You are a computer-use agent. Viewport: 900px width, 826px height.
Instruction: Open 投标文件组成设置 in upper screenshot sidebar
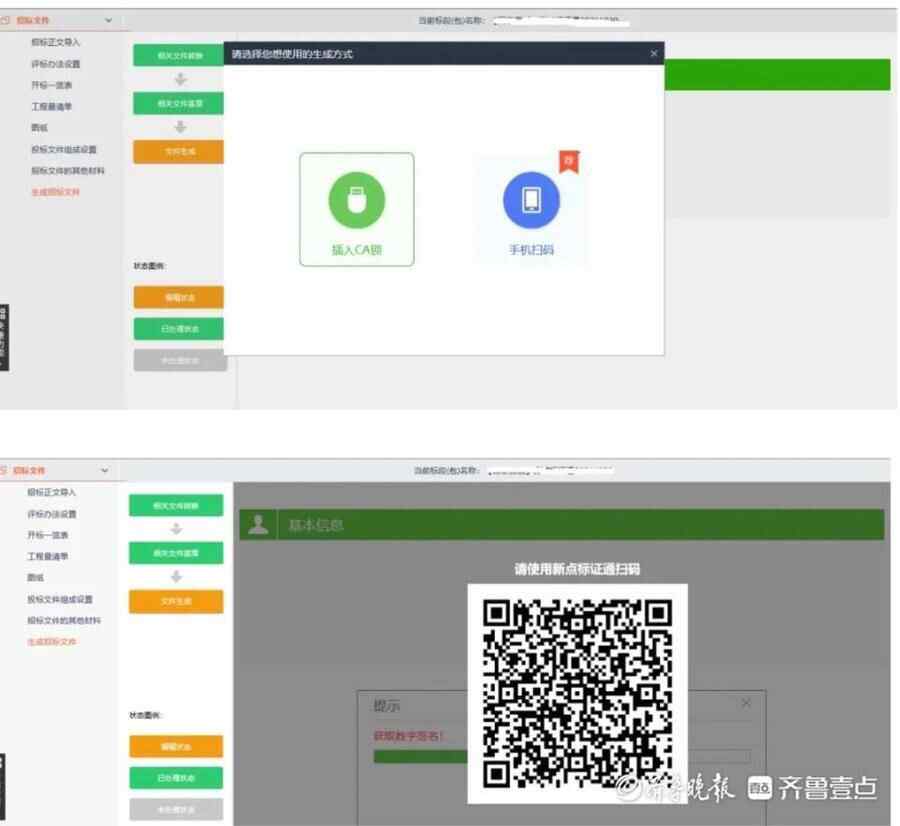point(64,149)
